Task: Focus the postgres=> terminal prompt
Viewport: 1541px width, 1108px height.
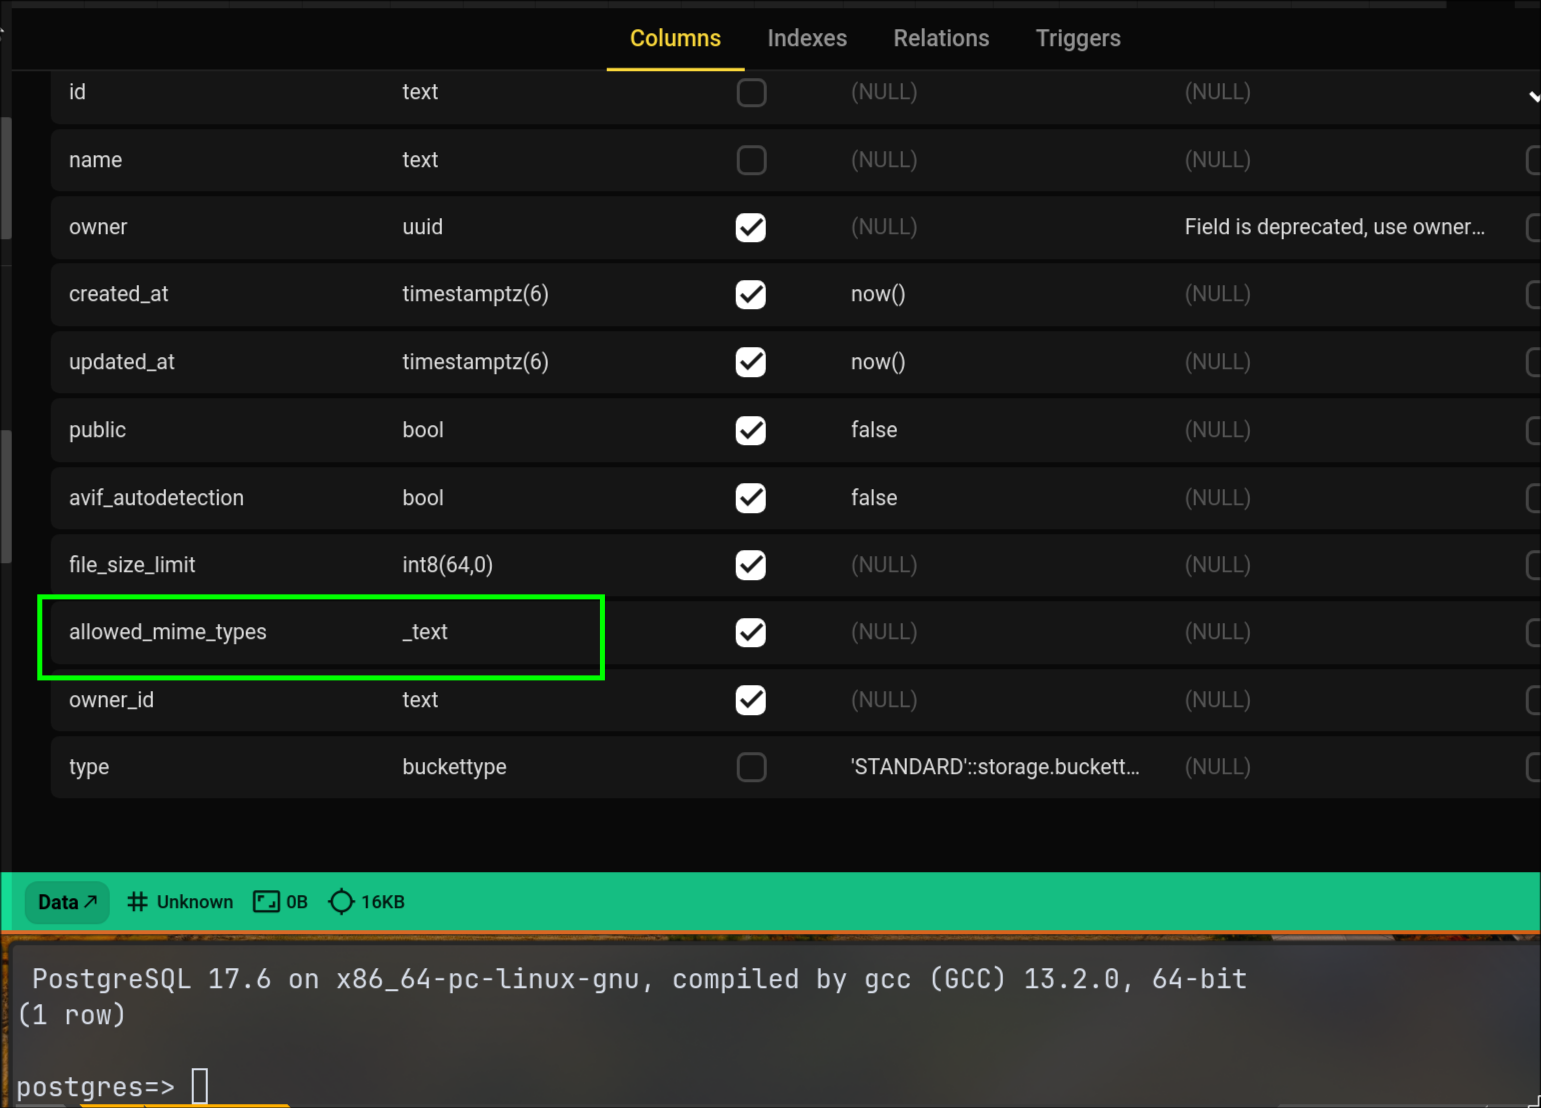Action: [x=96, y=1087]
